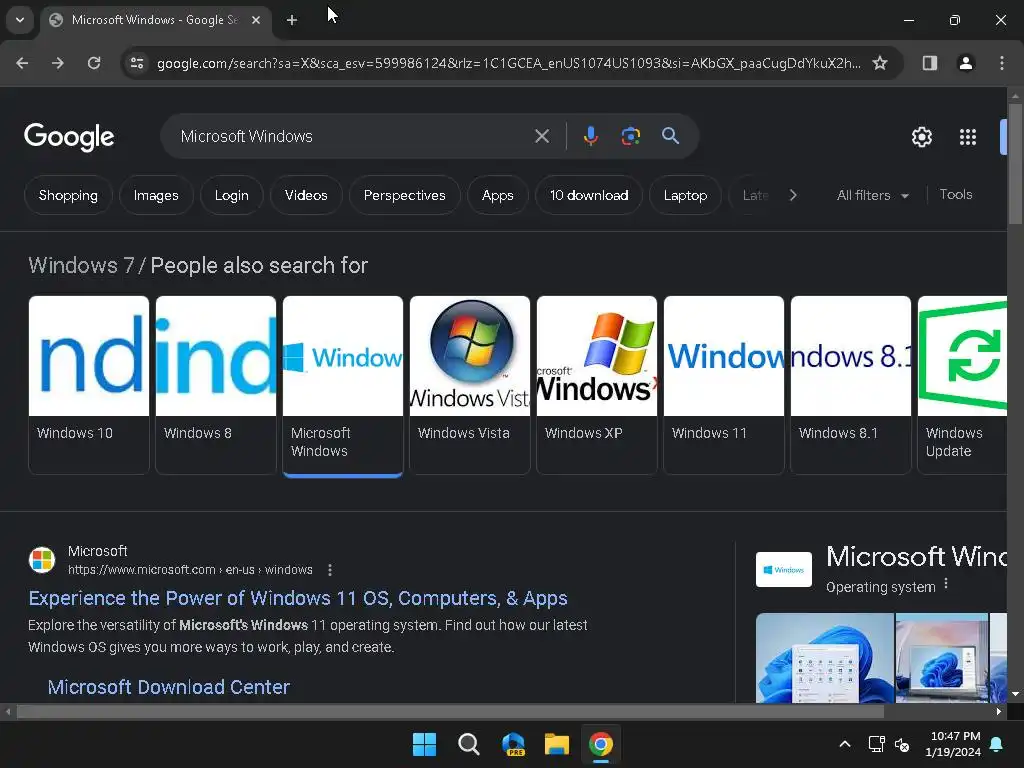Switch to the Videos filter
1024x768 pixels.
coord(306,195)
